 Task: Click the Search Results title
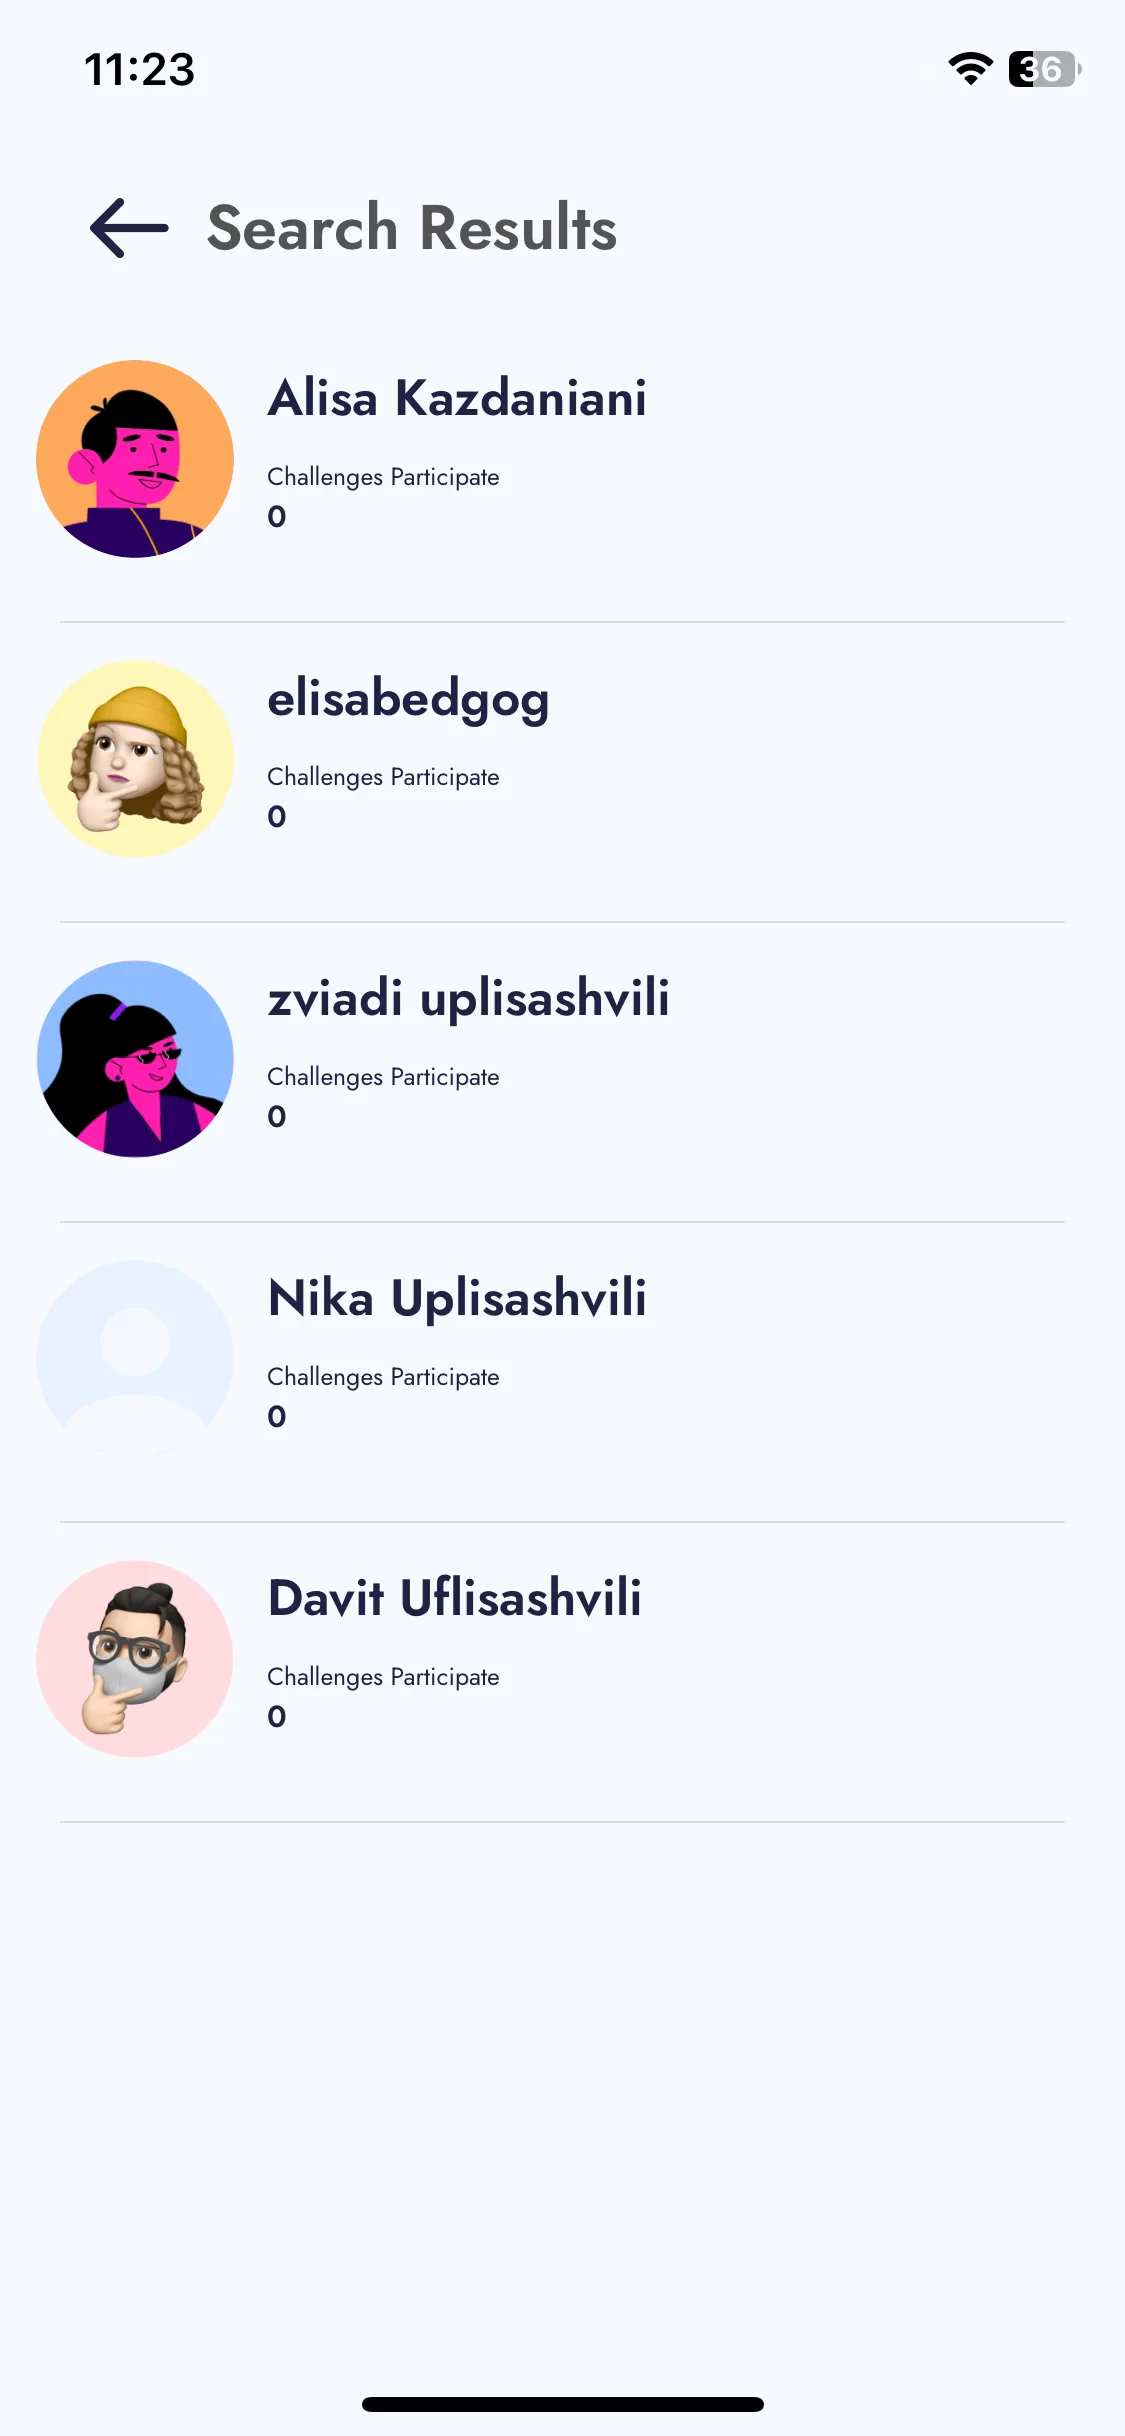tap(412, 228)
